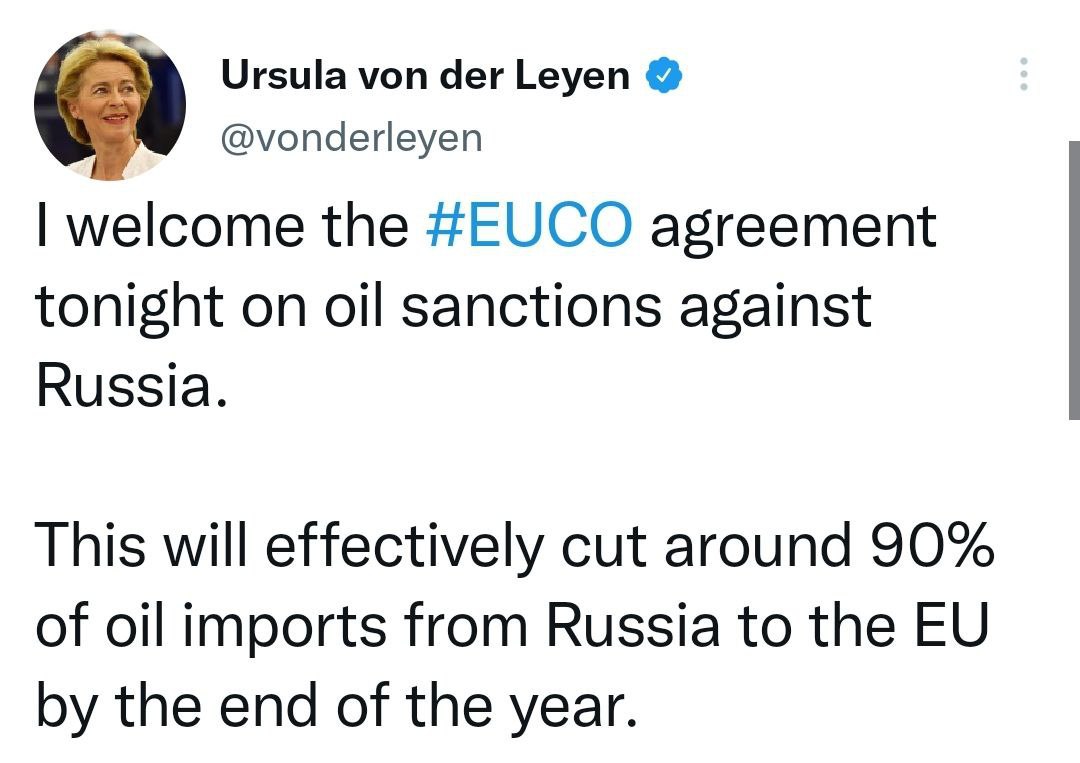Open the round profile picture

[110, 105]
